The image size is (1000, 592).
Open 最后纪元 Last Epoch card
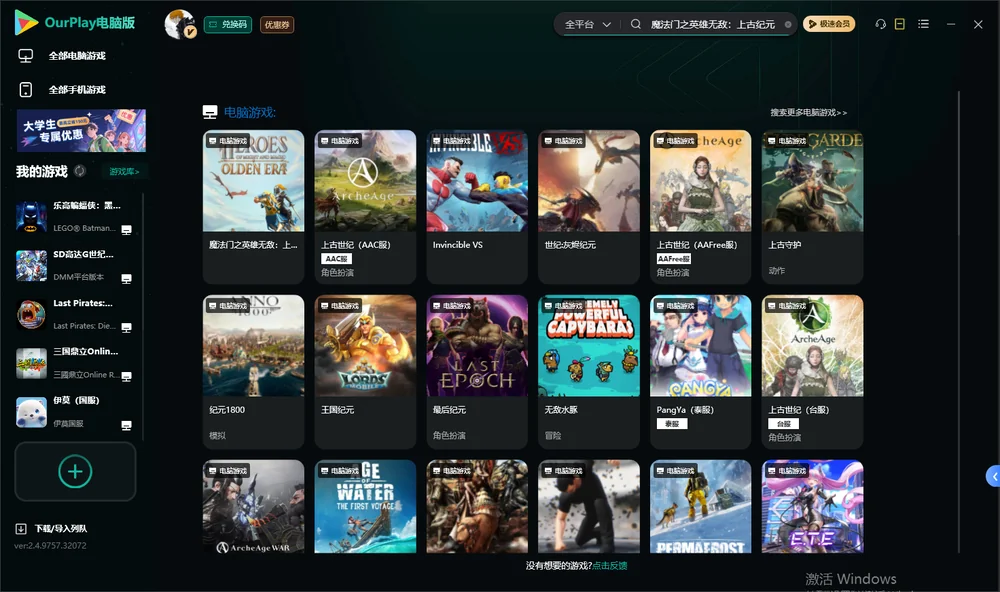pos(477,372)
